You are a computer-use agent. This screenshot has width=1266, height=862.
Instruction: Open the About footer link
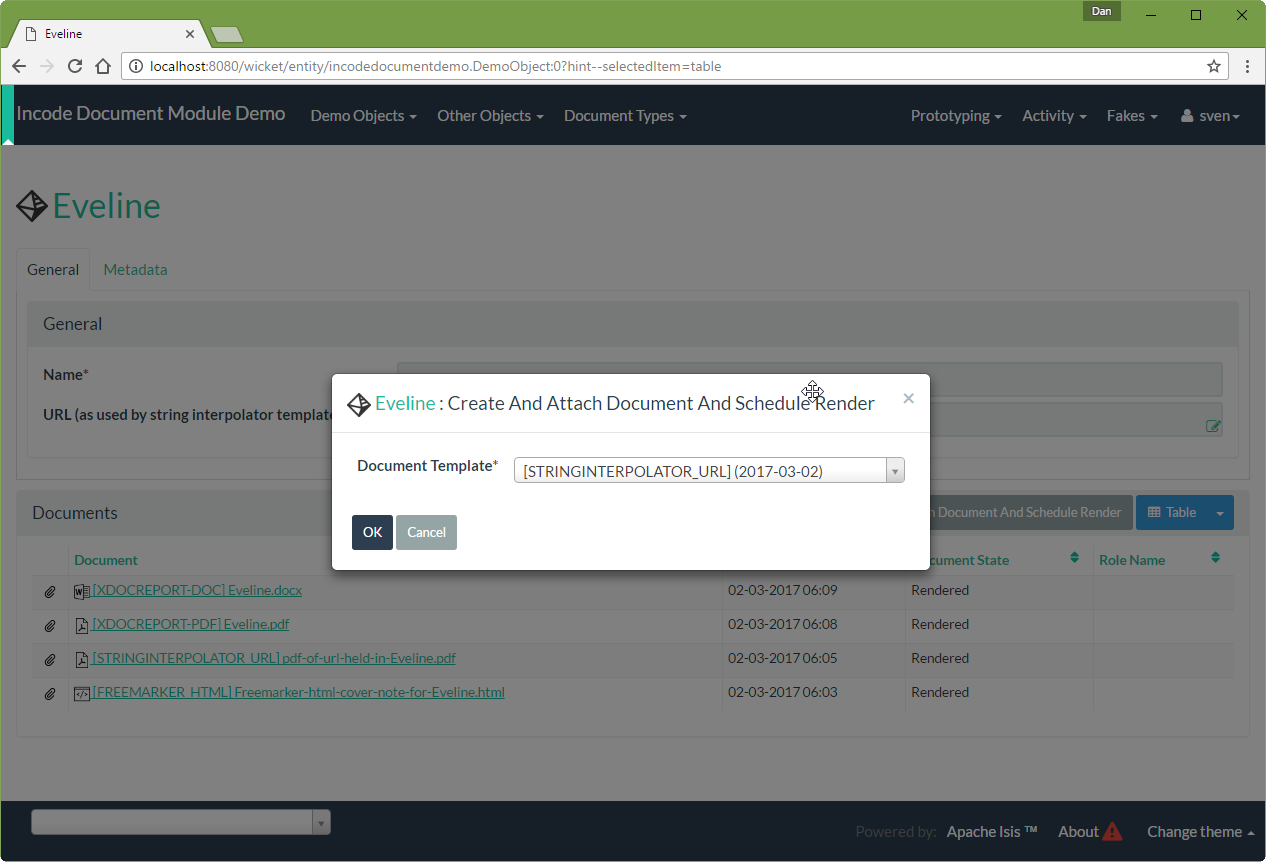(x=1078, y=832)
